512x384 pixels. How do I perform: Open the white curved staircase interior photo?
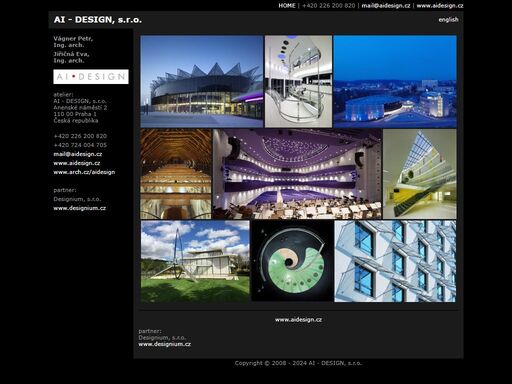(x=298, y=82)
